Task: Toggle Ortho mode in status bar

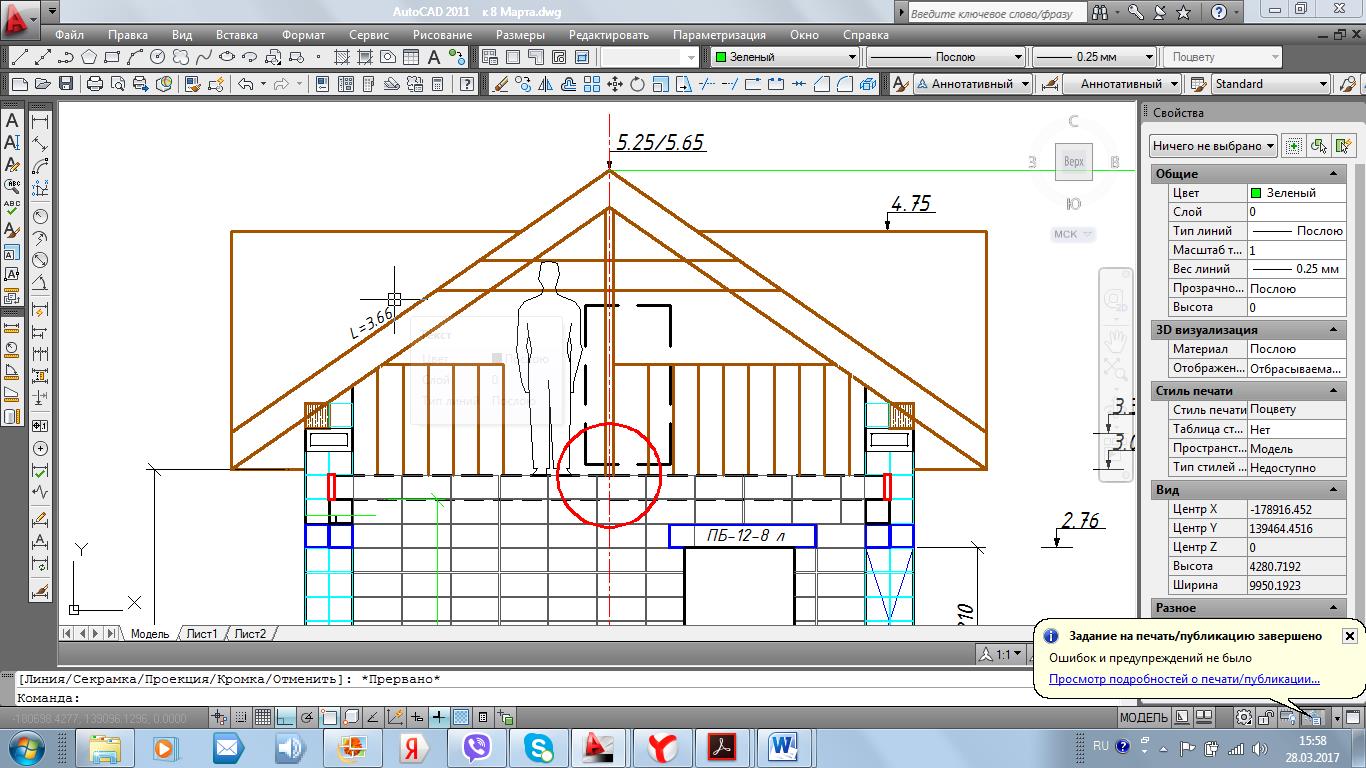Action: click(x=285, y=717)
